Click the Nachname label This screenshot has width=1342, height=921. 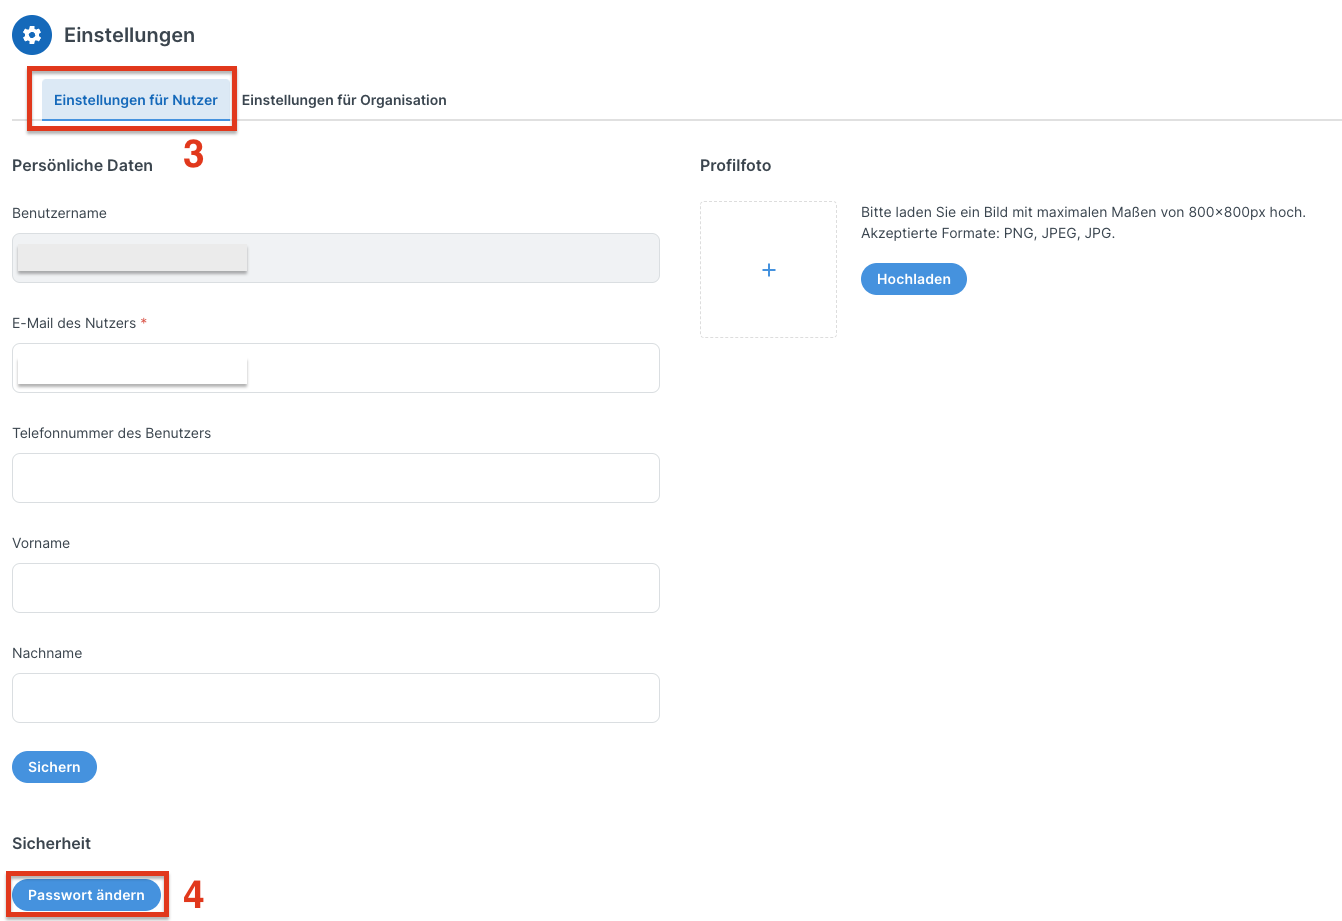click(x=47, y=653)
